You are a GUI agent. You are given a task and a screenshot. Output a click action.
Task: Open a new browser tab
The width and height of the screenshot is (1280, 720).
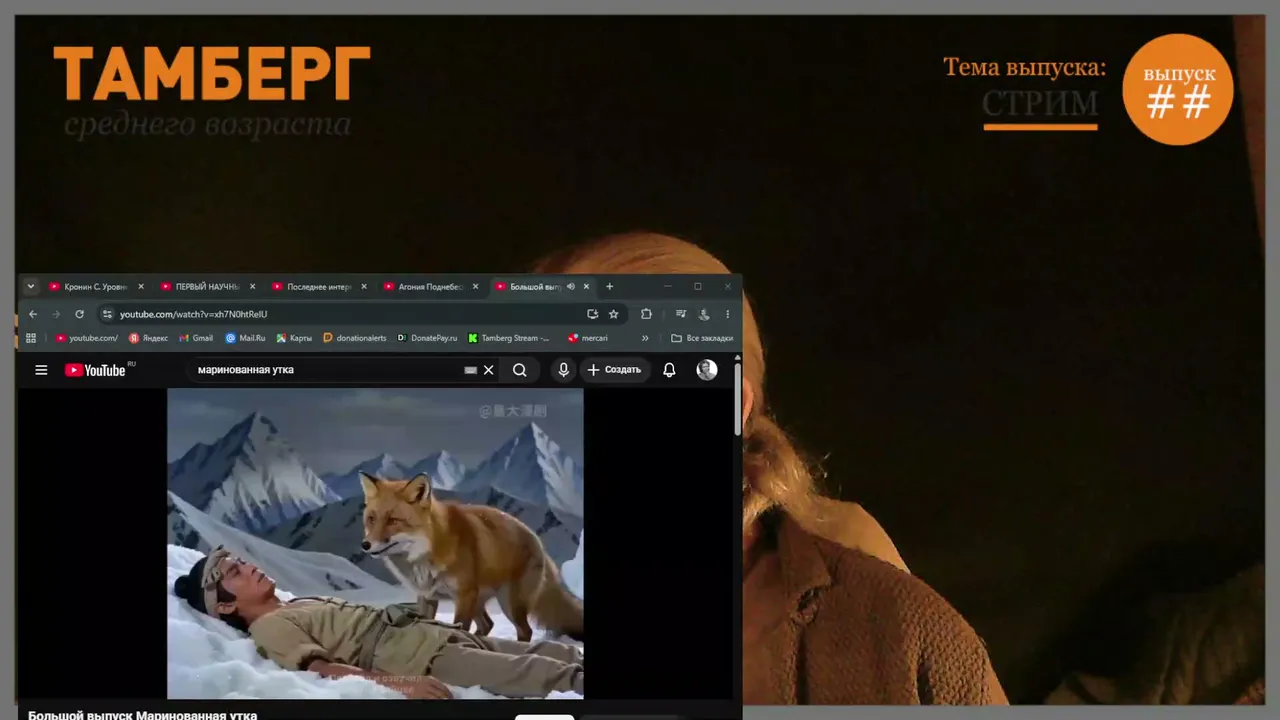[x=610, y=287]
